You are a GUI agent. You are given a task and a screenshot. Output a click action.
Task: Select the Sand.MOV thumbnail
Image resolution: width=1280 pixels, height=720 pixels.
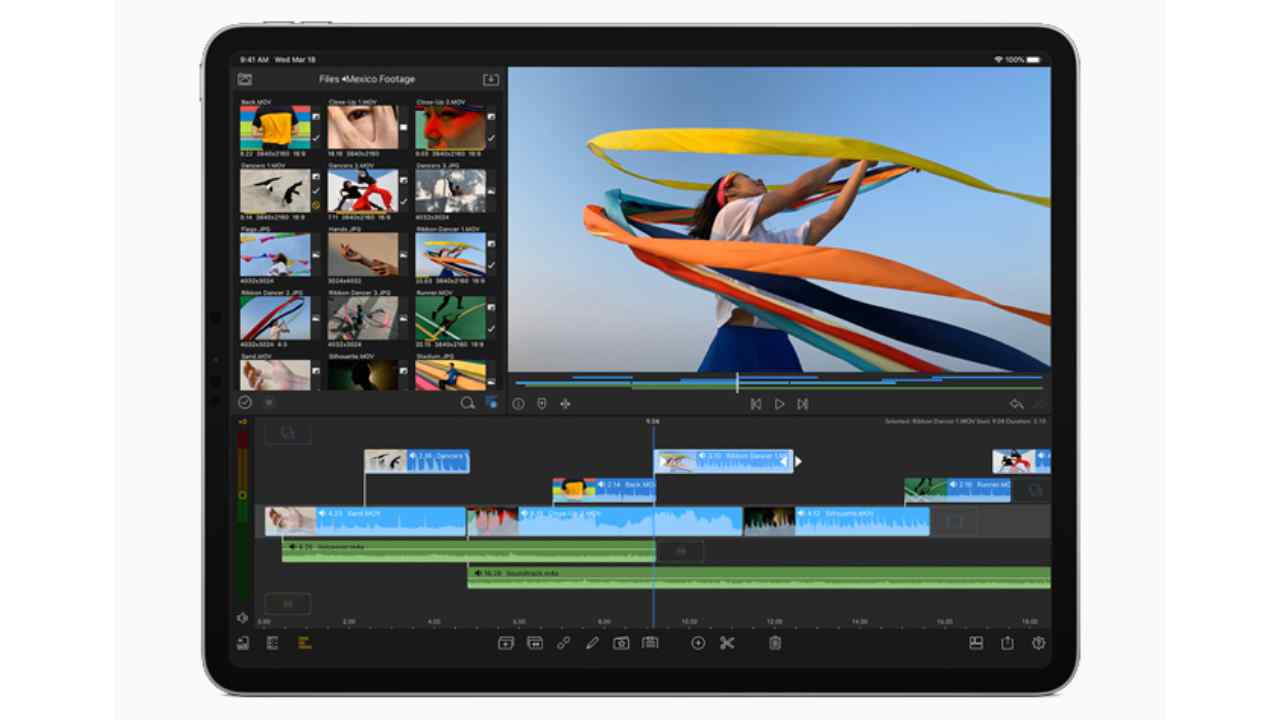pos(275,376)
